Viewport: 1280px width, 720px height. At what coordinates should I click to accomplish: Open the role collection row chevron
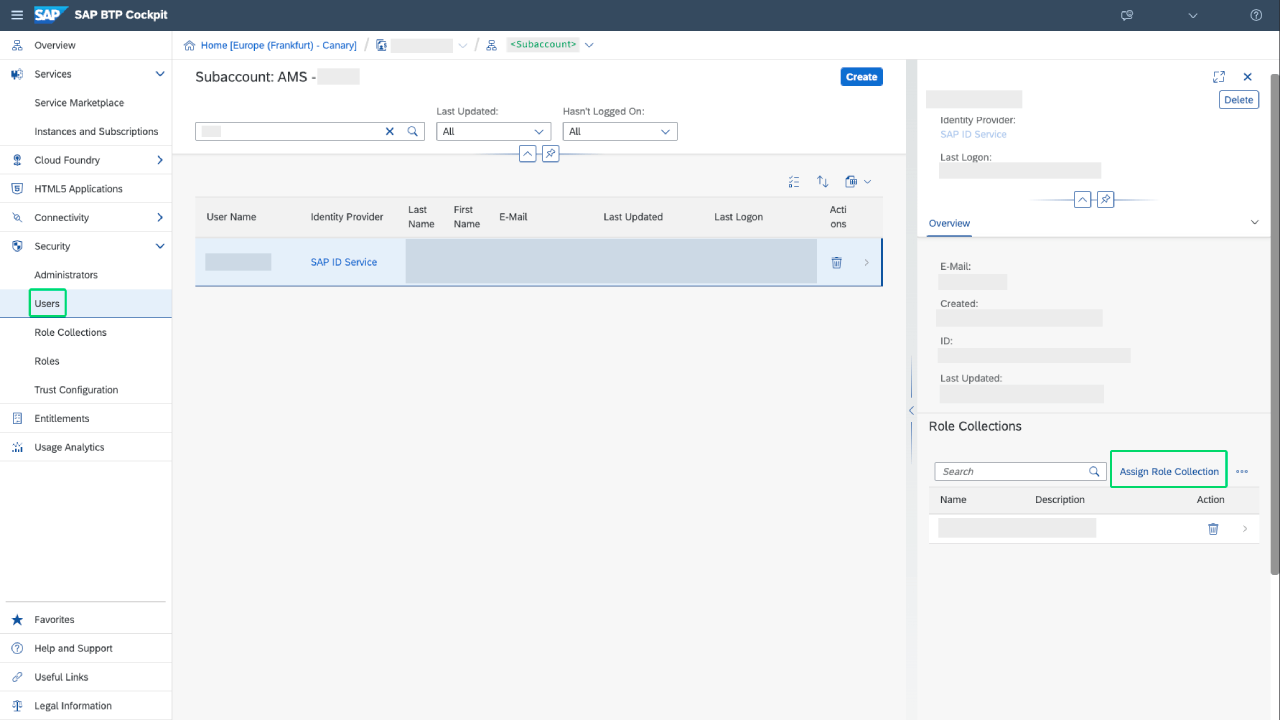coord(1245,529)
